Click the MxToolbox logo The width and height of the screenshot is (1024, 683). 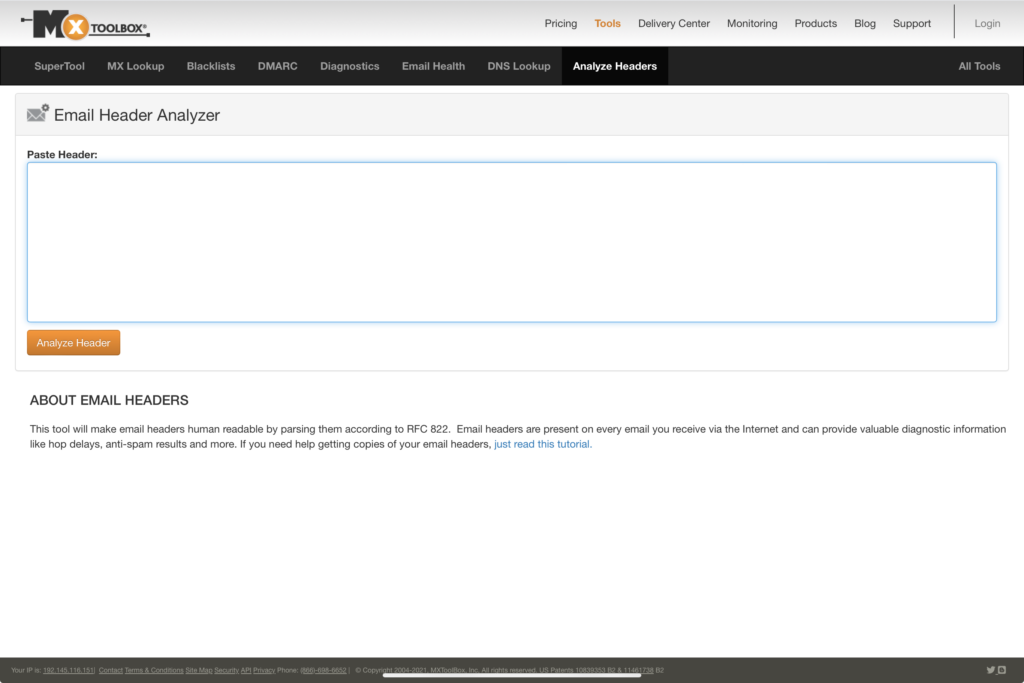pos(85,25)
